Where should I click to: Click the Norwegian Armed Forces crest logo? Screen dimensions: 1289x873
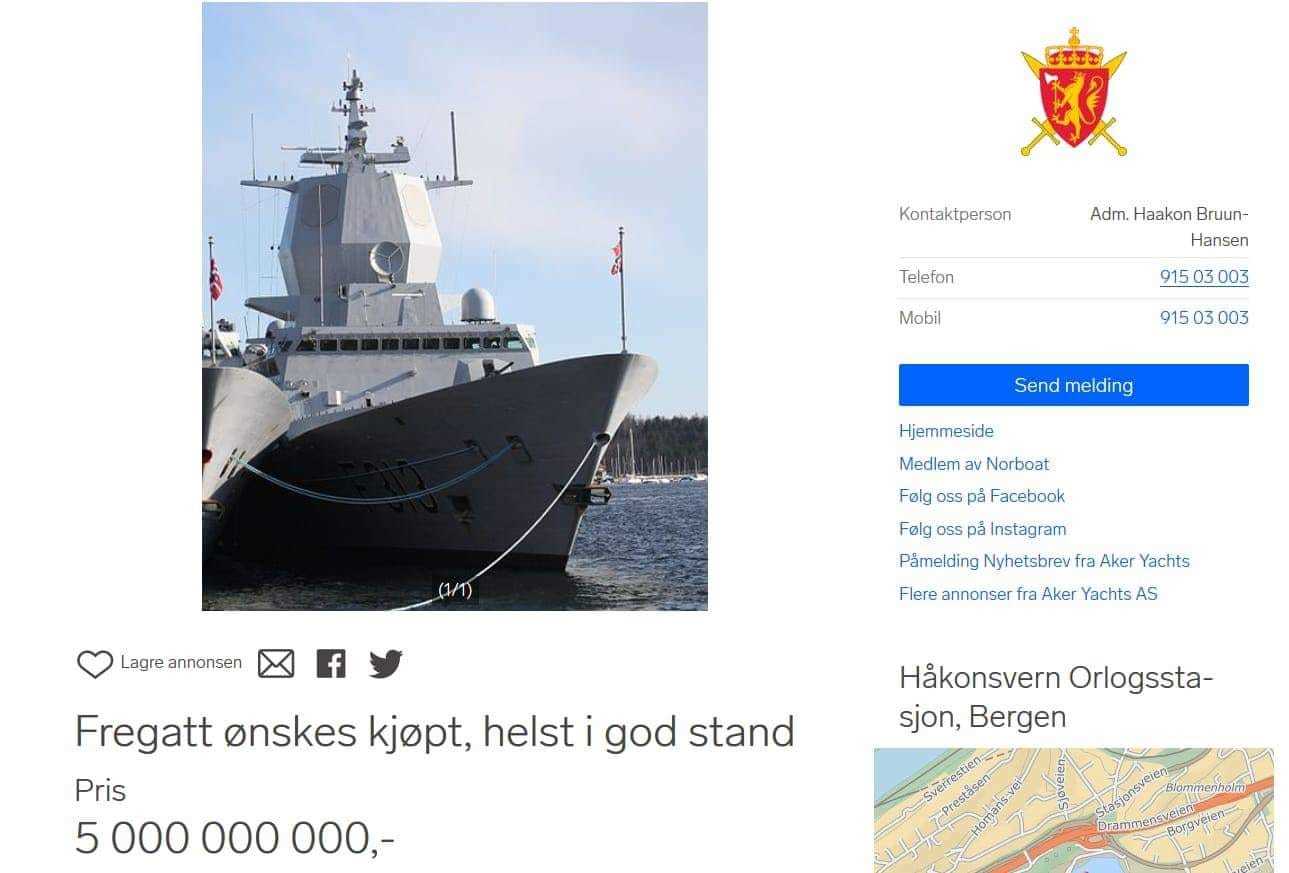(x=1073, y=91)
